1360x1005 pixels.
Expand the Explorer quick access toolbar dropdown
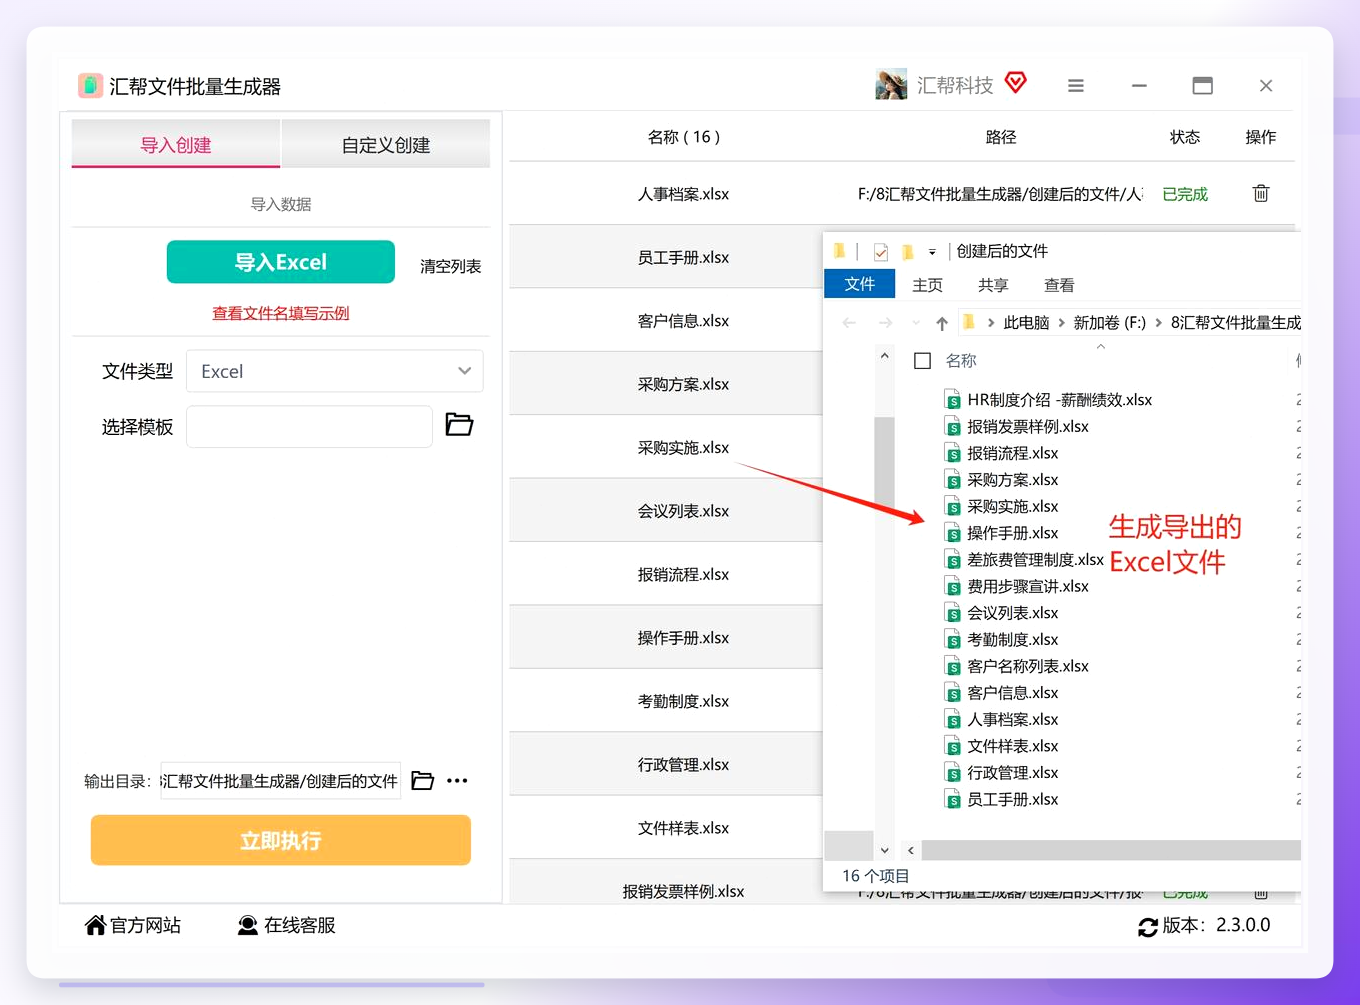[932, 252]
